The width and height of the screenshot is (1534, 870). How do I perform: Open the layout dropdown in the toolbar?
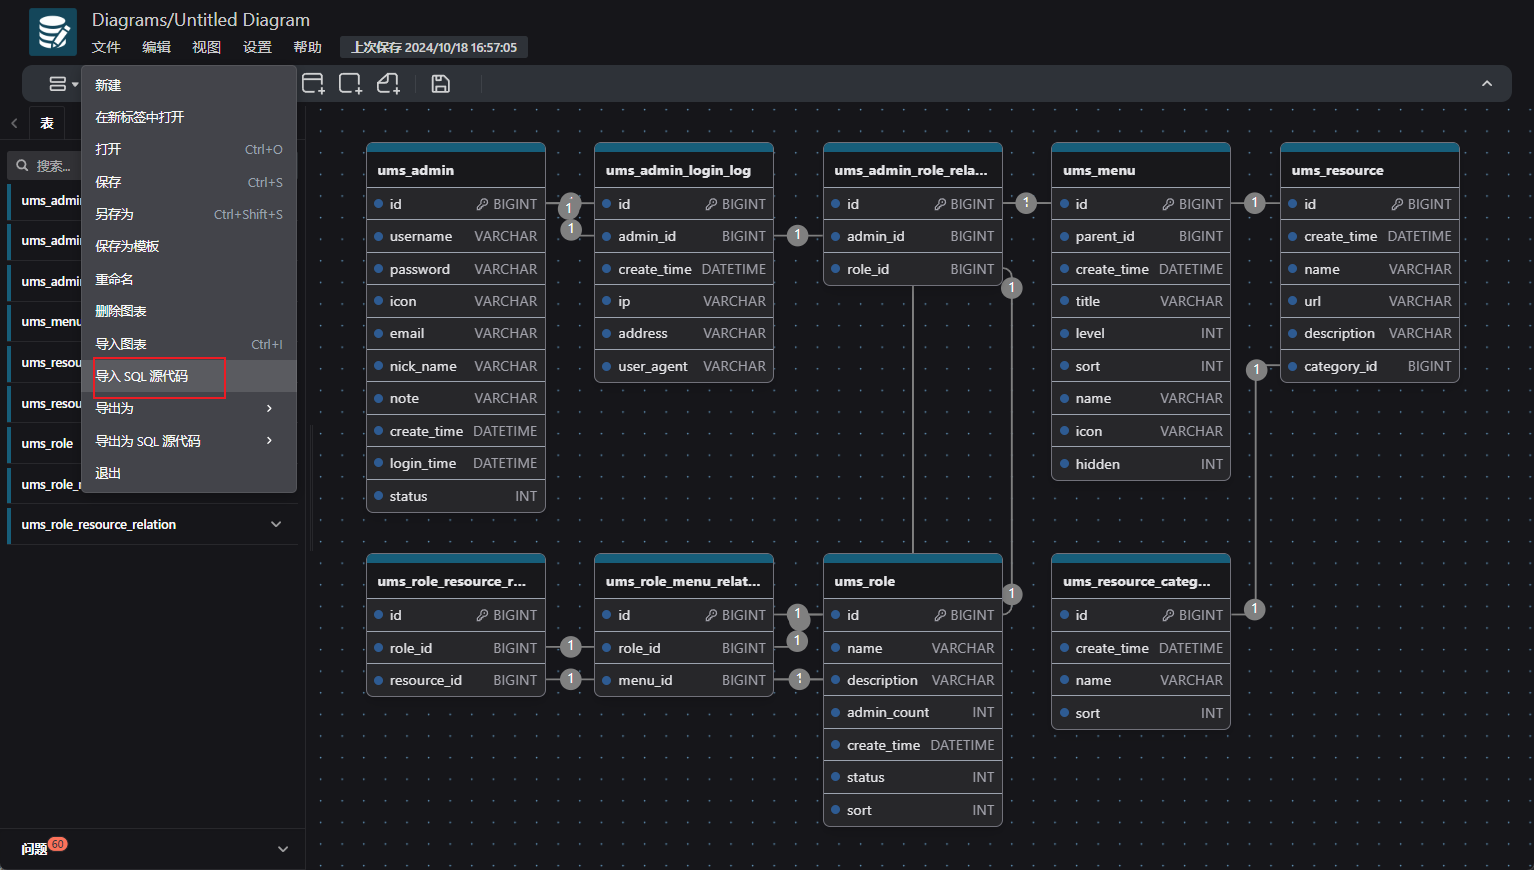click(63, 84)
